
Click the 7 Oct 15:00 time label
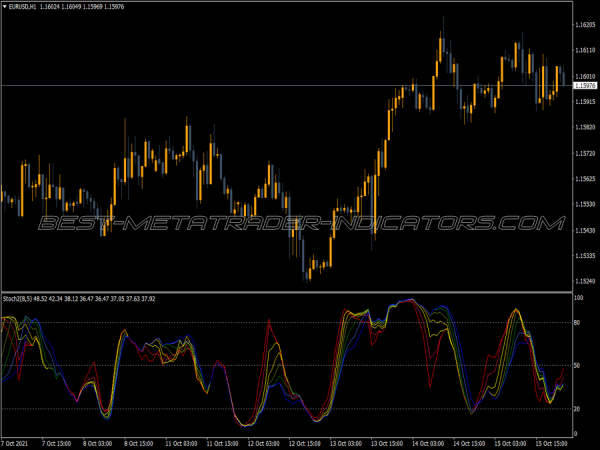click(x=56, y=444)
